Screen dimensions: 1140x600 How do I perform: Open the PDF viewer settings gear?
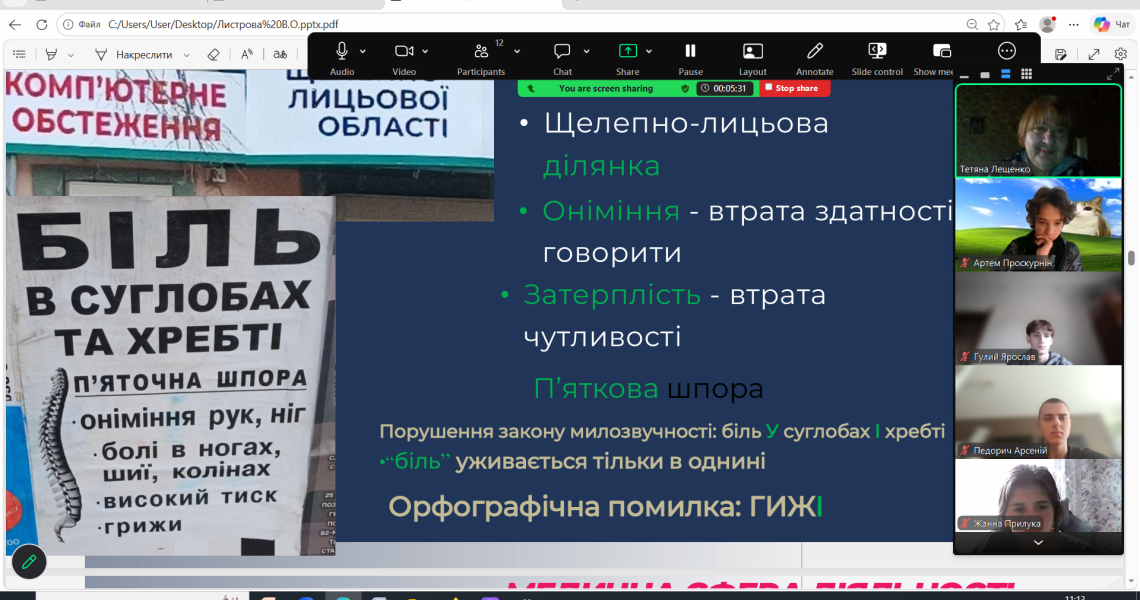click(1120, 55)
